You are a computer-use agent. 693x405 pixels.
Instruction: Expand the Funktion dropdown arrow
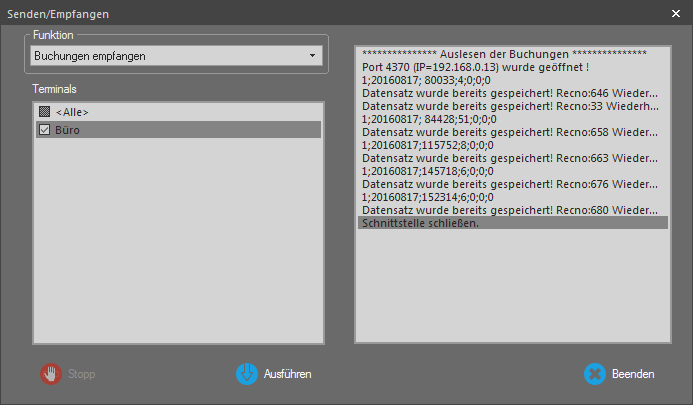click(x=312, y=56)
